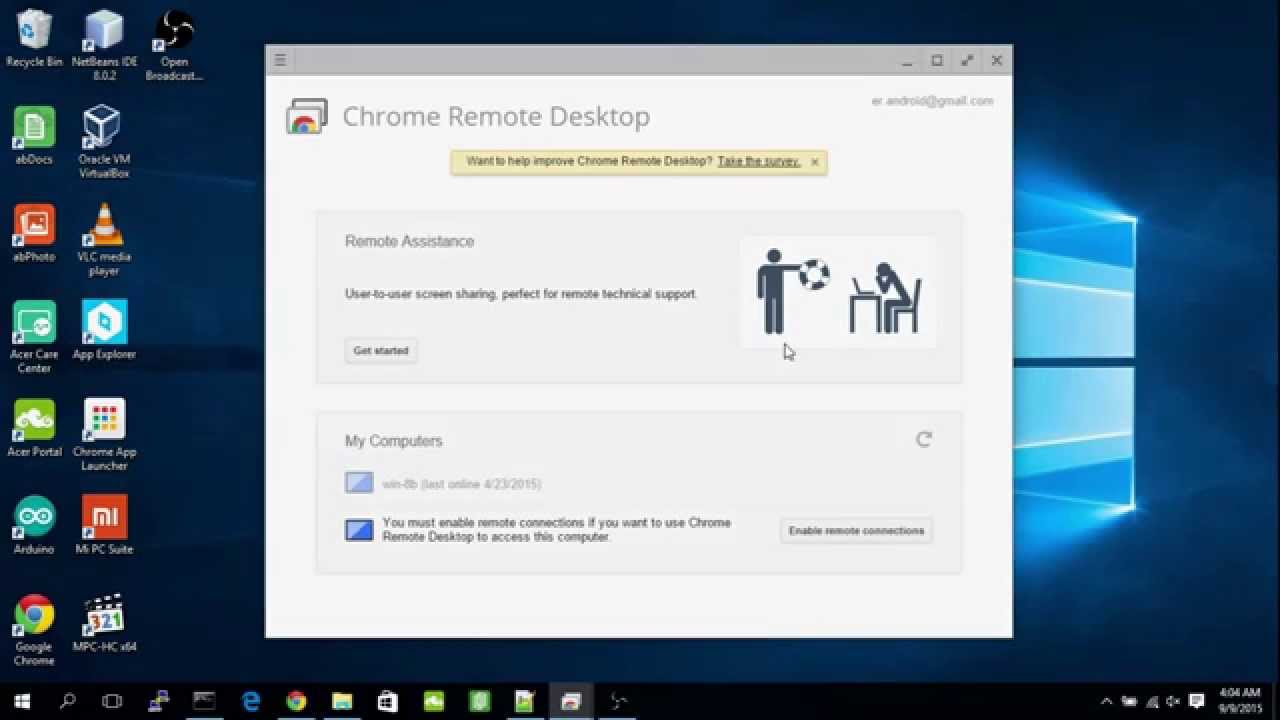Open Task View from the taskbar
The image size is (1280, 720).
[113, 702]
